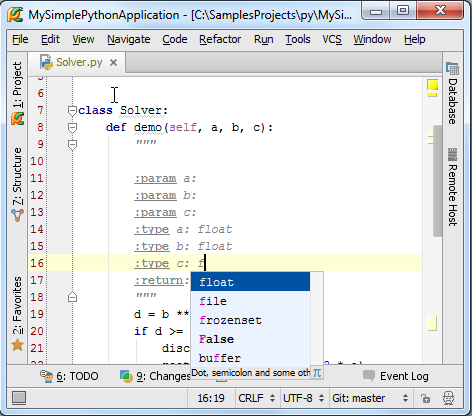Open the Git: master branch dropdown
Viewport: 472px width, 416px height.
tap(370, 398)
